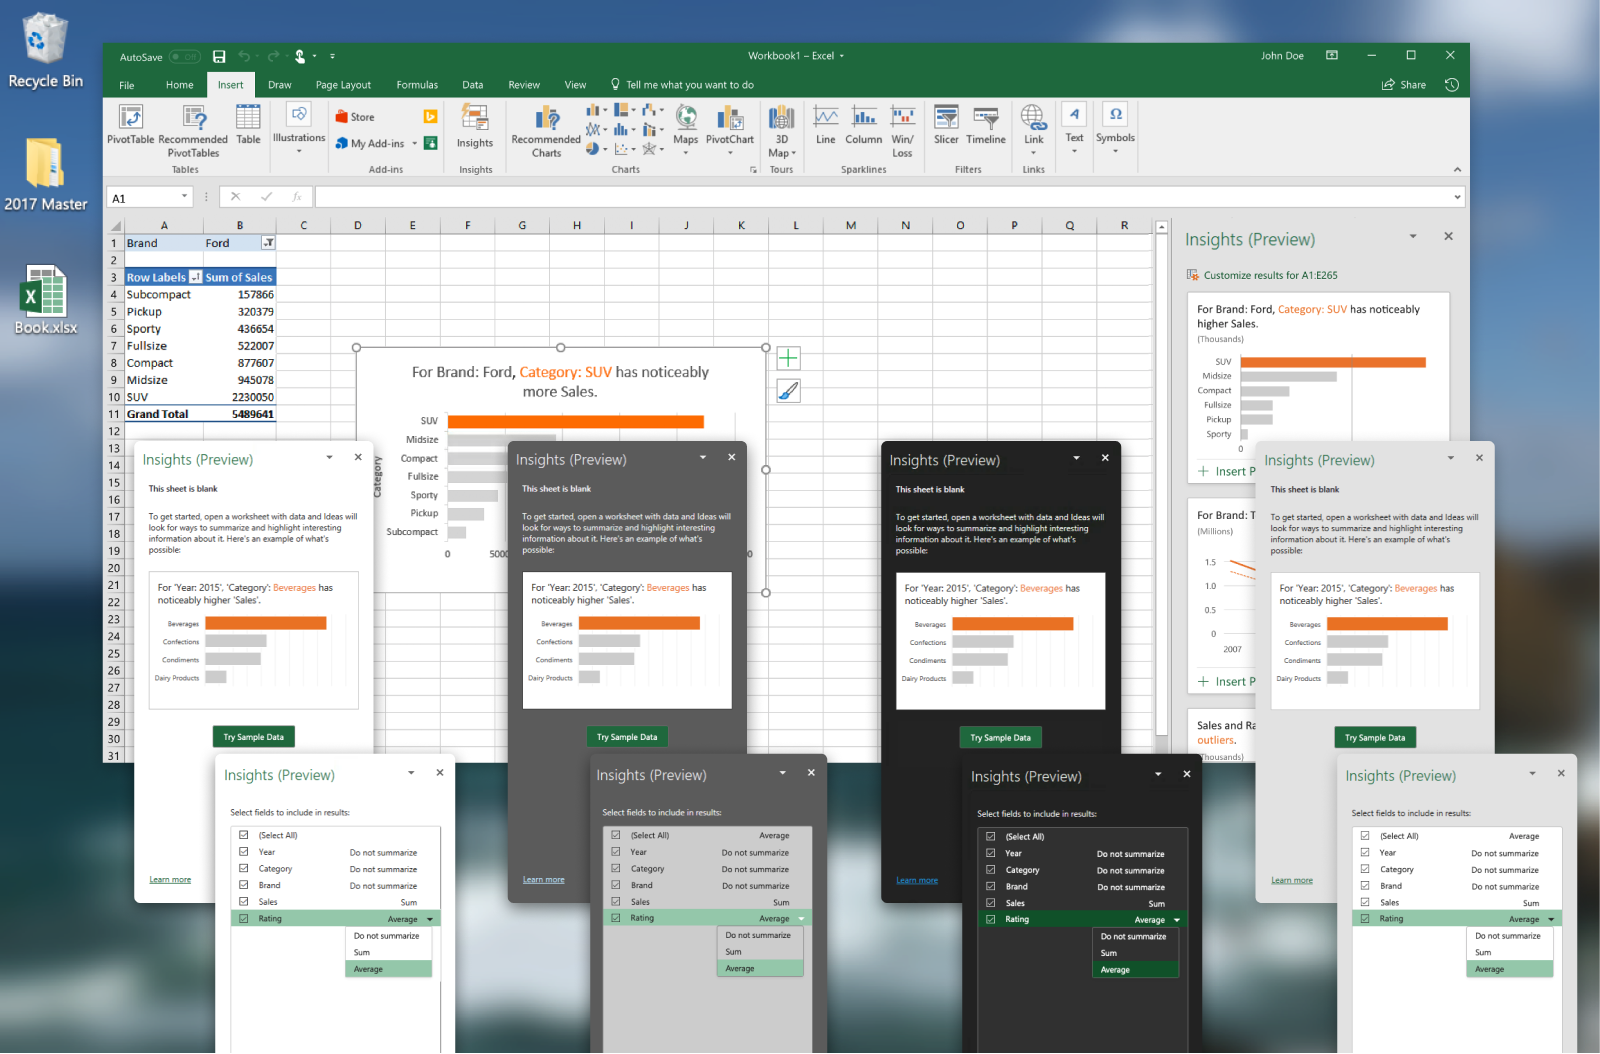Click the PivotChart icon
Screen dimensions: 1600x1054
click(x=730, y=118)
